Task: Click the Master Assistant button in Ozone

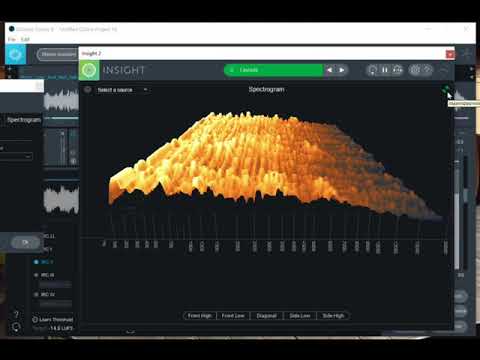Action: pyautogui.click(x=58, y=54)
